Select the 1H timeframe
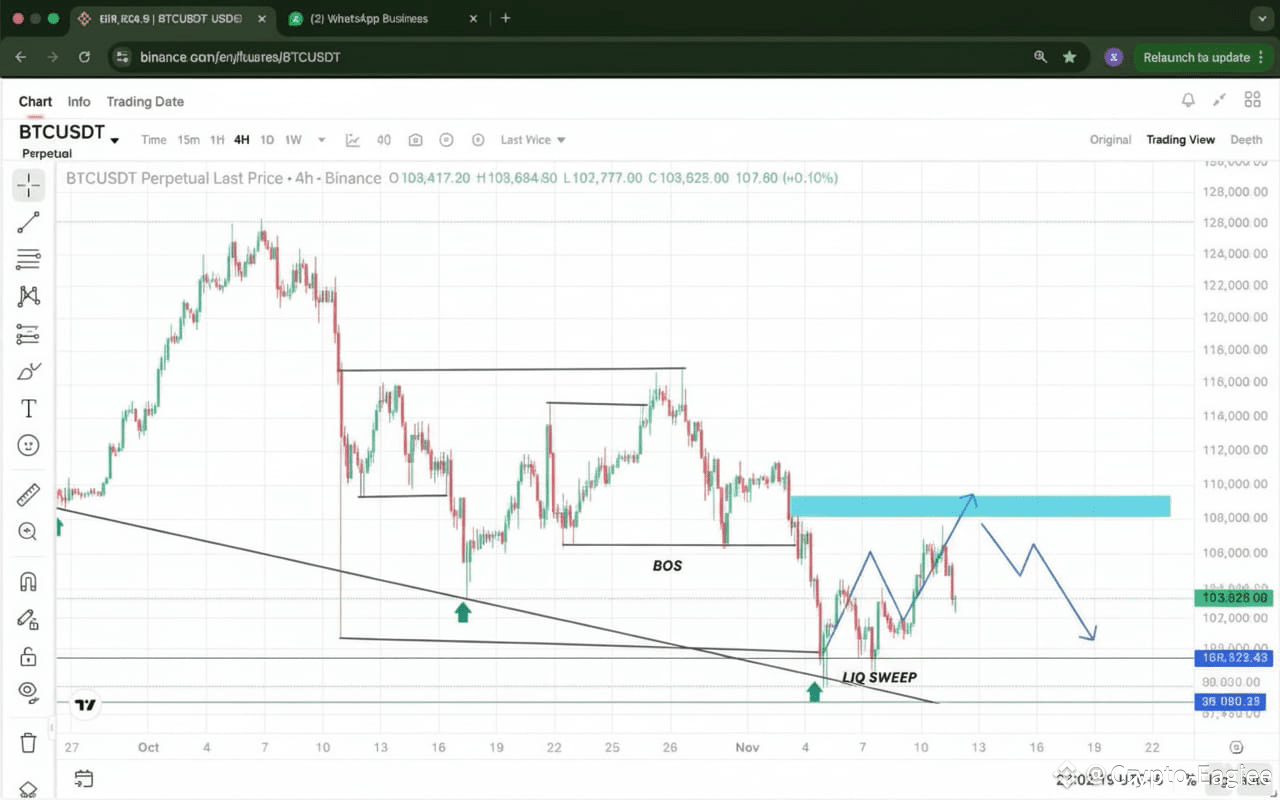The width and height of the screenshot is (1280, 800). (x=217, y=140)
